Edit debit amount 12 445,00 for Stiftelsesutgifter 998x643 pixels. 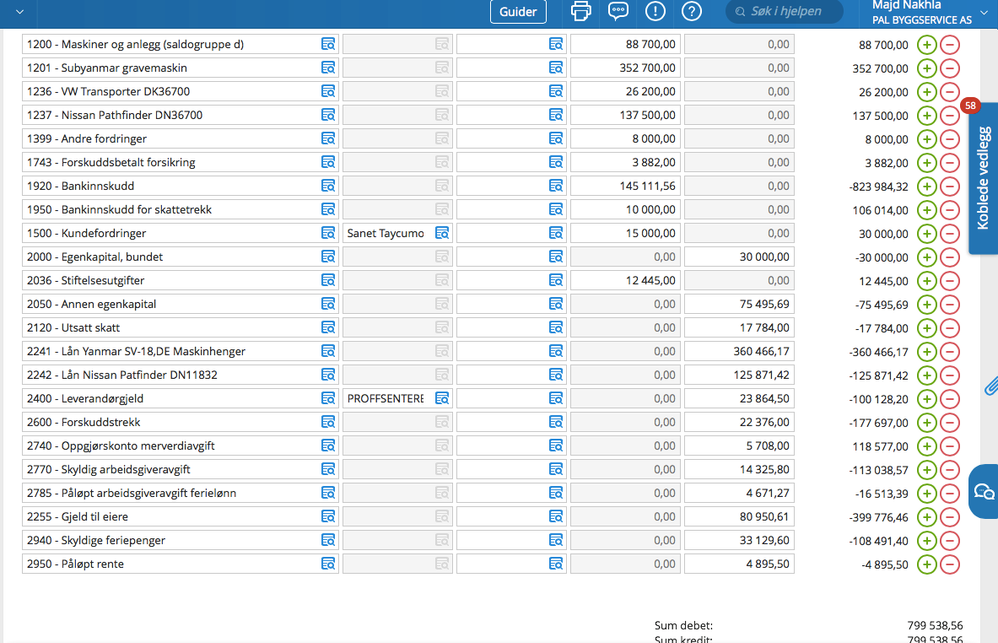[x=625, y=281]
